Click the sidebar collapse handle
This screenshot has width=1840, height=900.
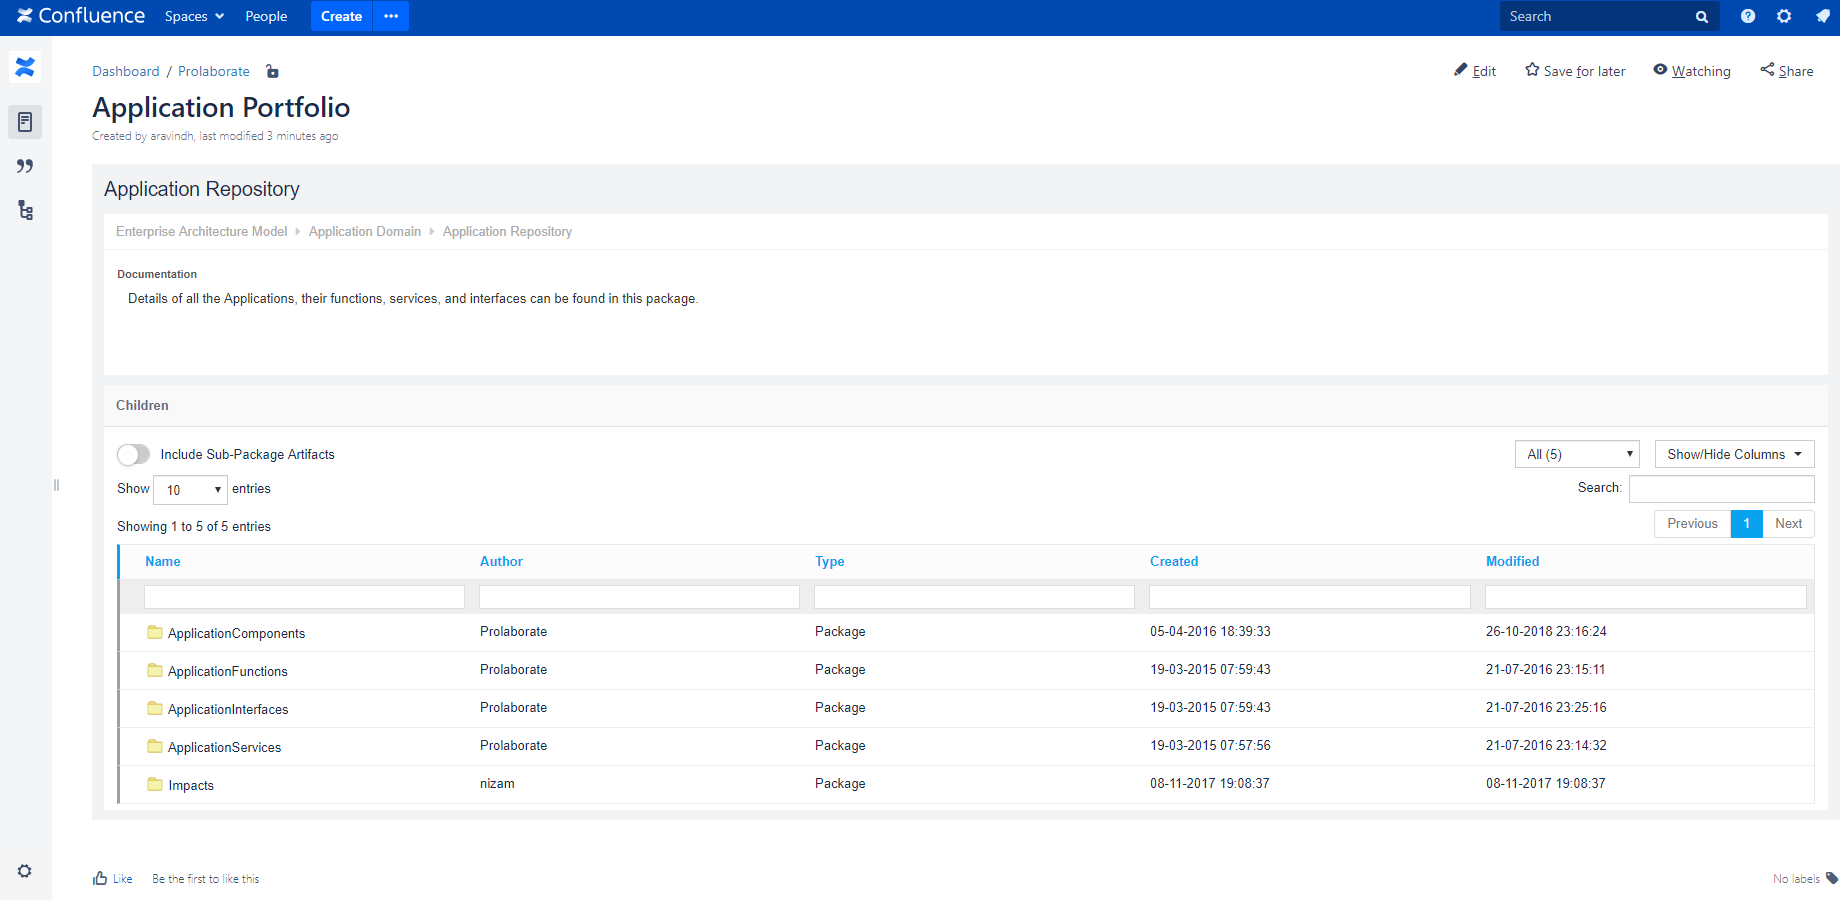point(56,485)
